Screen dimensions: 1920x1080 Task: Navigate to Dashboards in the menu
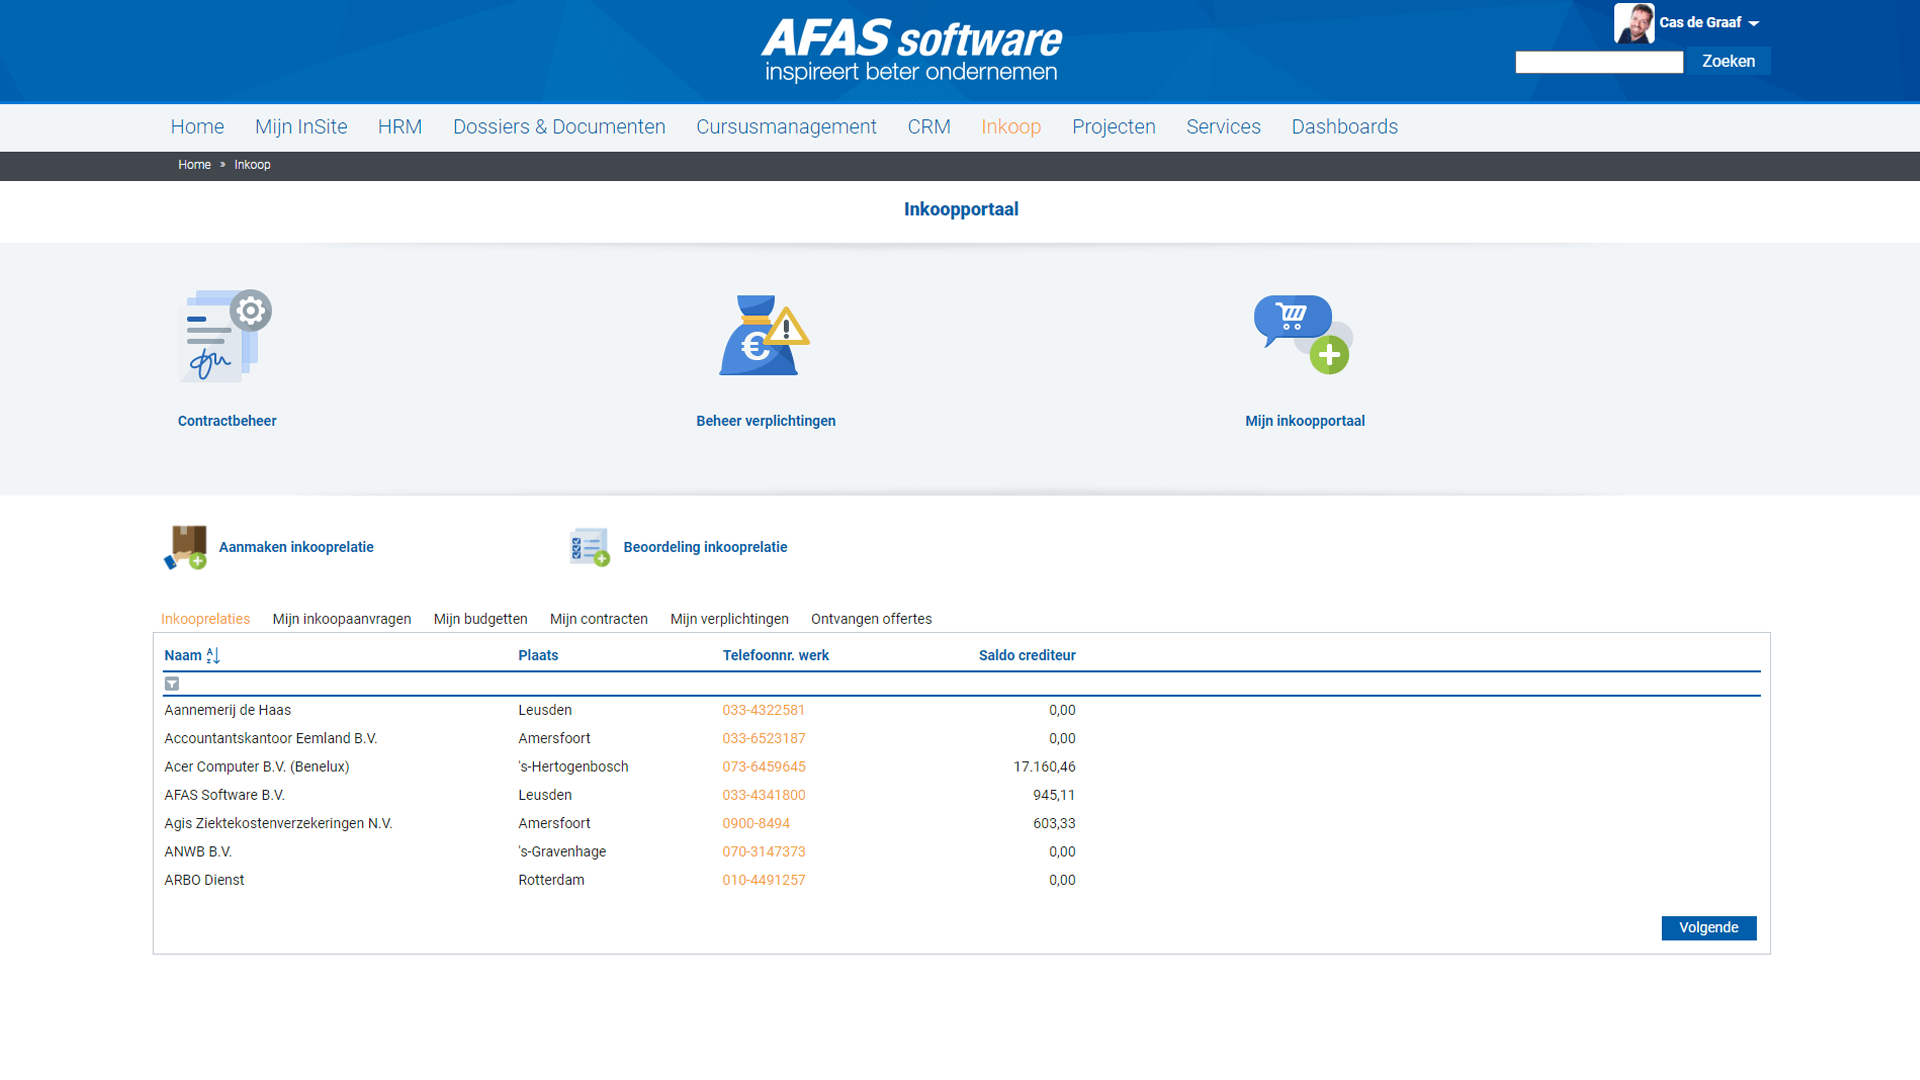[1345, 127]
